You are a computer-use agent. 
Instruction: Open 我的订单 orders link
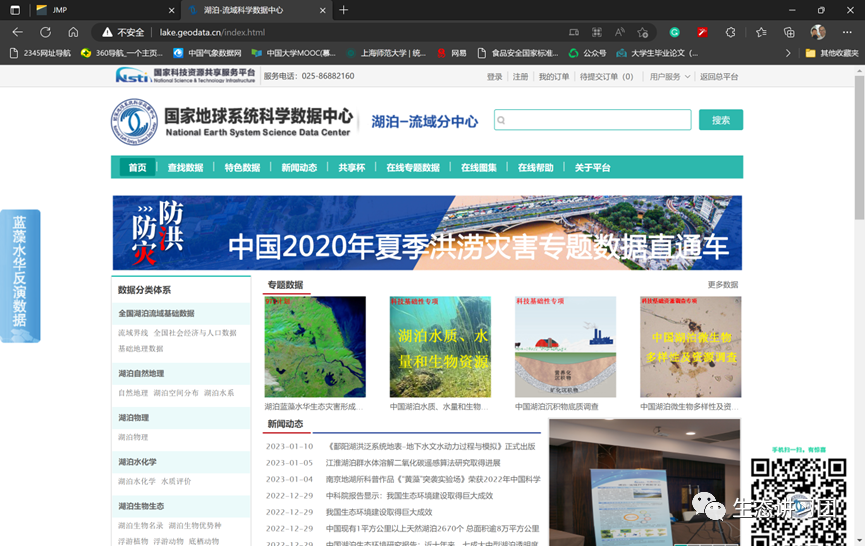(x=554, y=77)
